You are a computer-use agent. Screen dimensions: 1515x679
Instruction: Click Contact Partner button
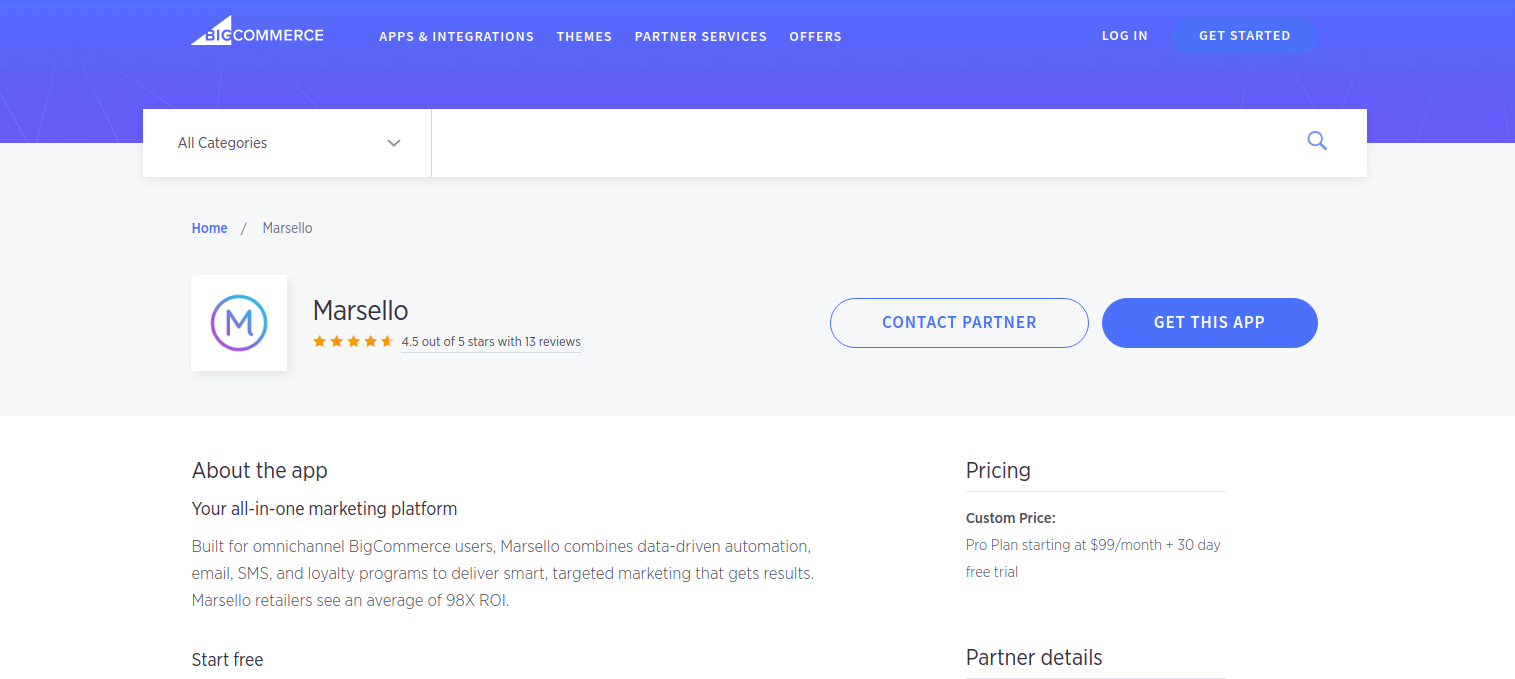pos(959,323)
